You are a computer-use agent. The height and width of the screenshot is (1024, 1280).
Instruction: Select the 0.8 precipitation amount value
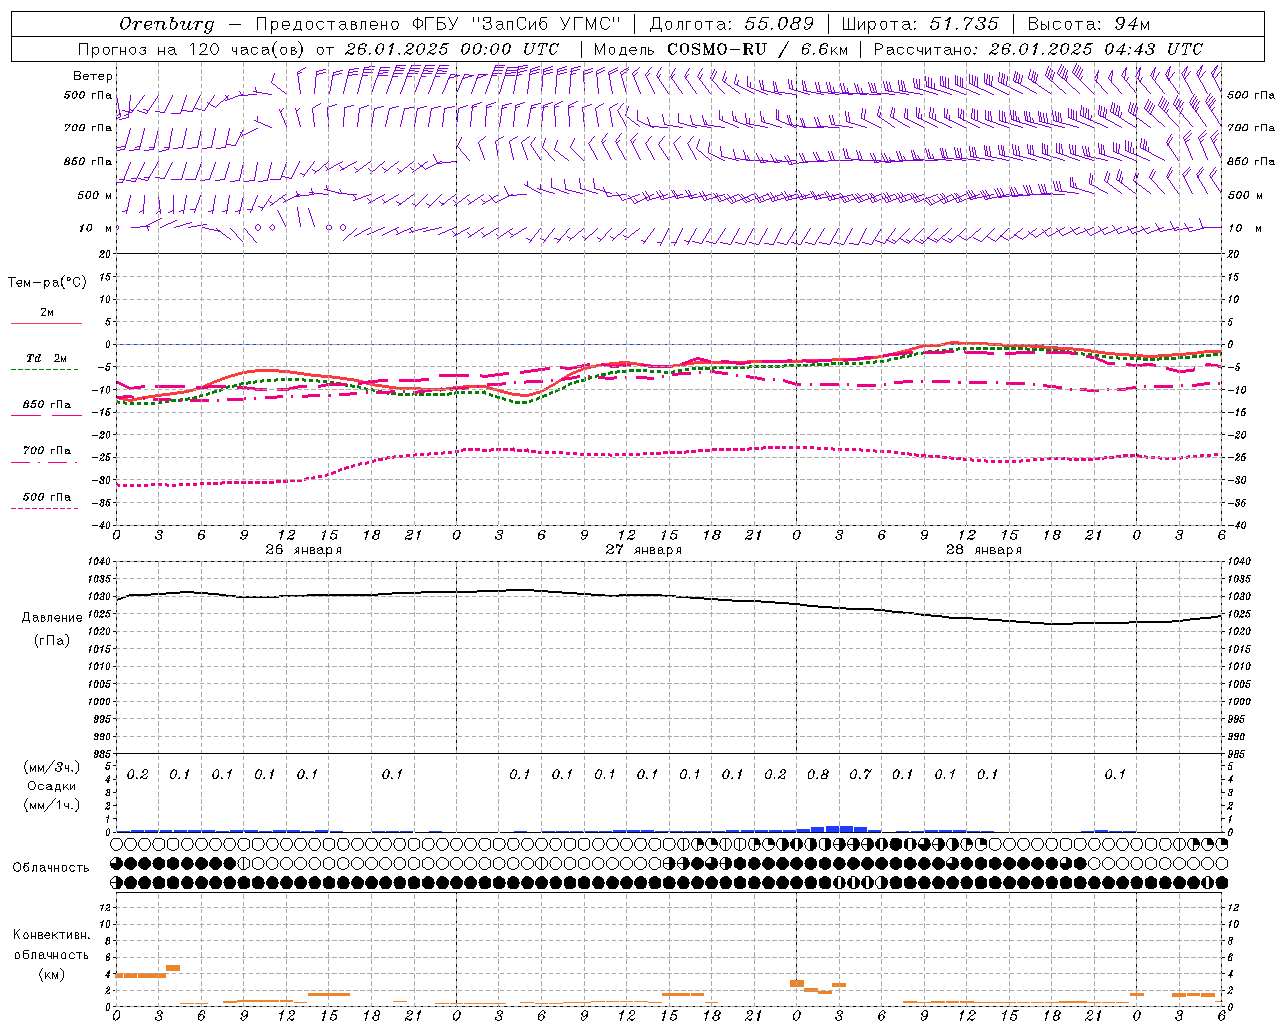coord(818,774)
